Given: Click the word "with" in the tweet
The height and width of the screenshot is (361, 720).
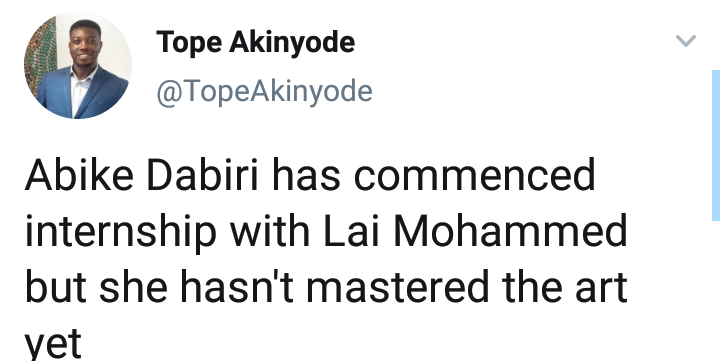Looking at the screenshot, I should point(270,231).
